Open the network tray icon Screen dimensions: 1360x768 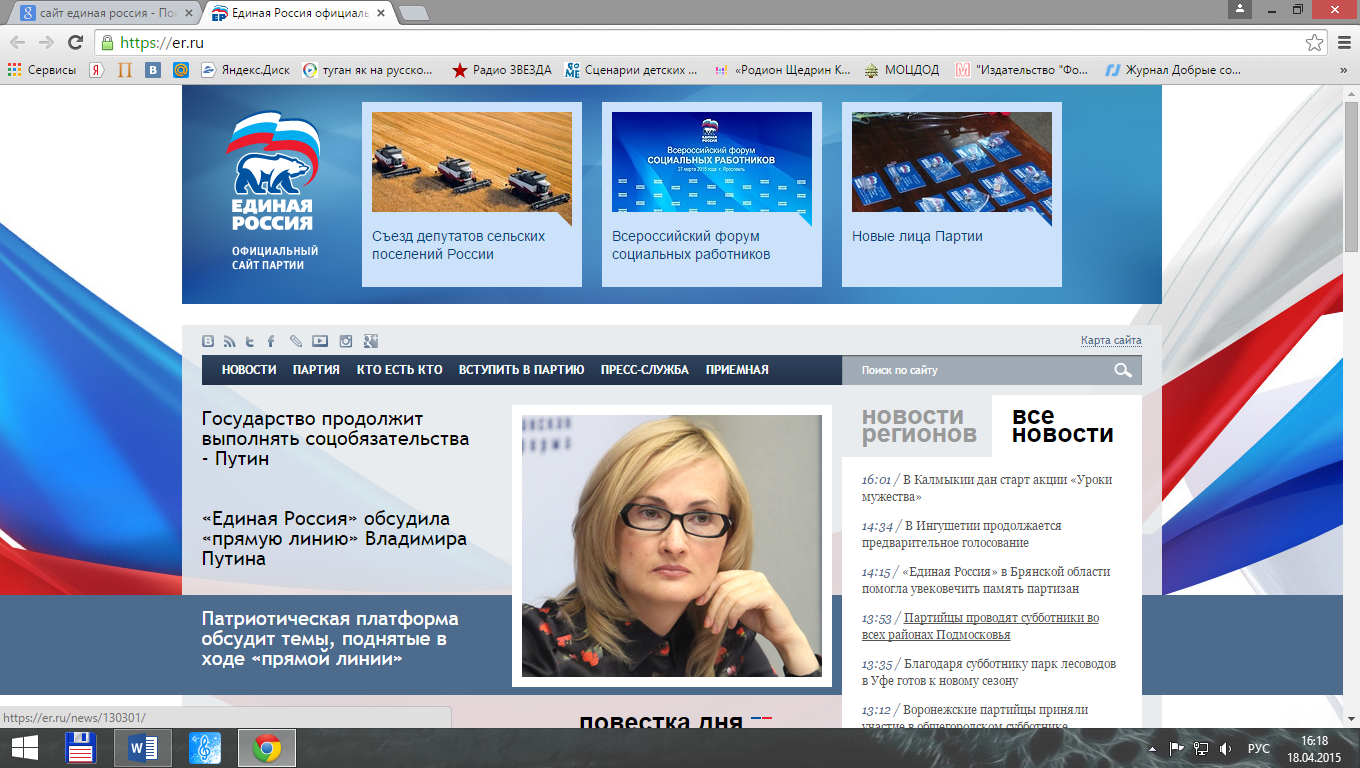click(1201, 748)
